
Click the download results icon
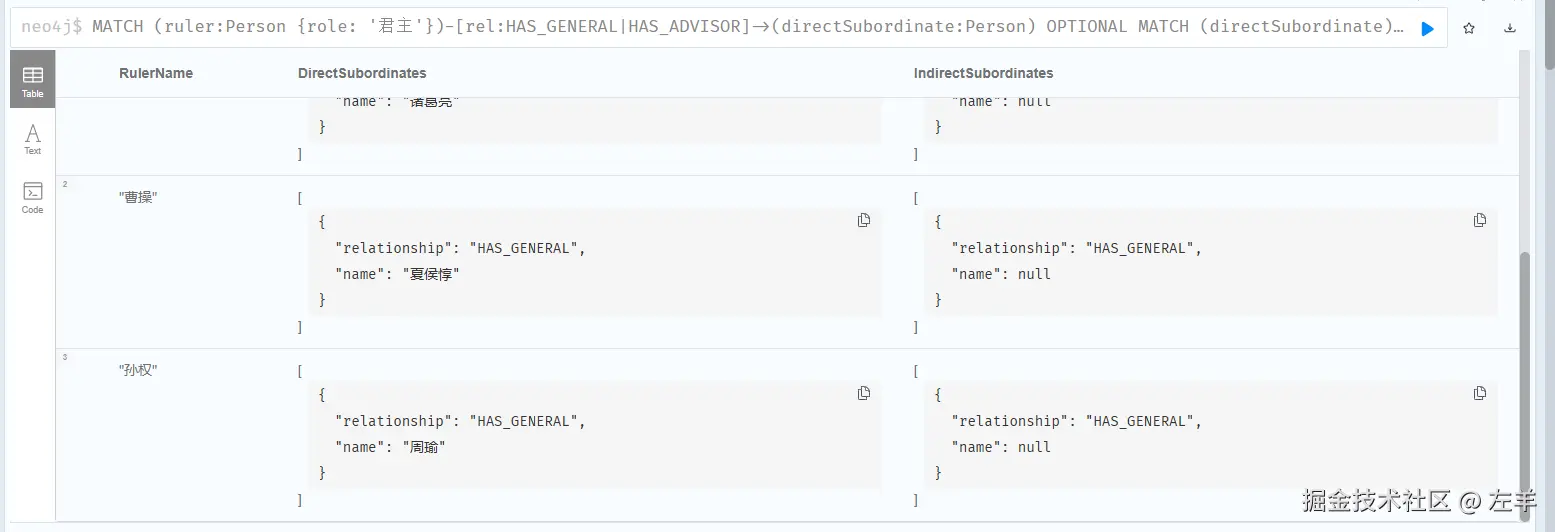coord(1510,29)
